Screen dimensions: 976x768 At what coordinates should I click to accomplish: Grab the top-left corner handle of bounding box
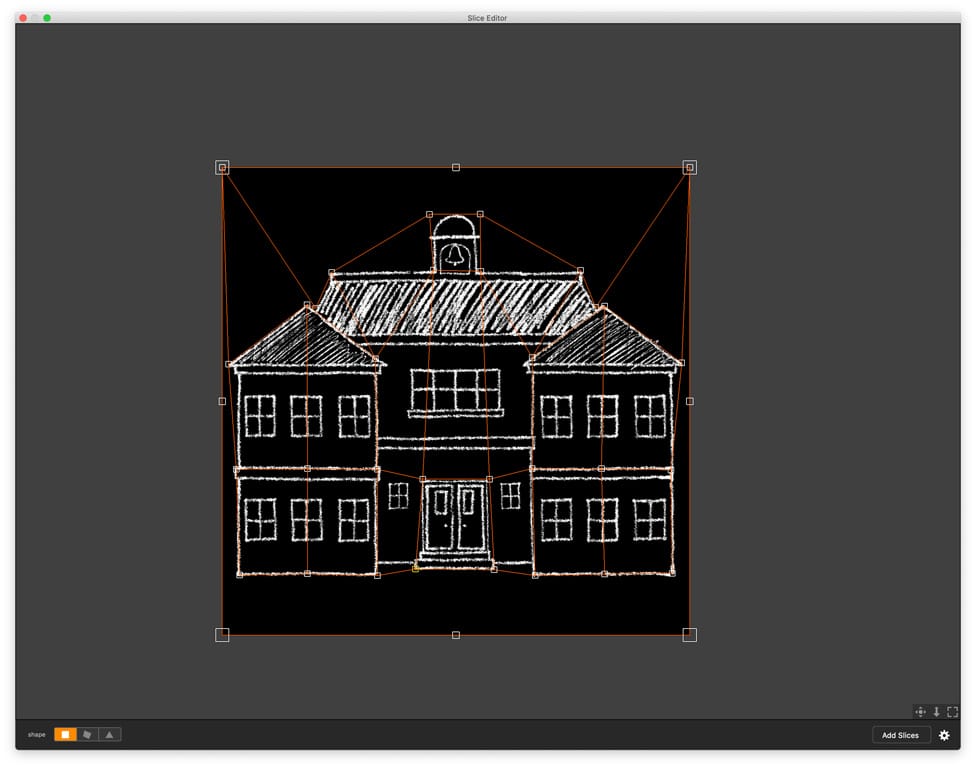[222, 167]
